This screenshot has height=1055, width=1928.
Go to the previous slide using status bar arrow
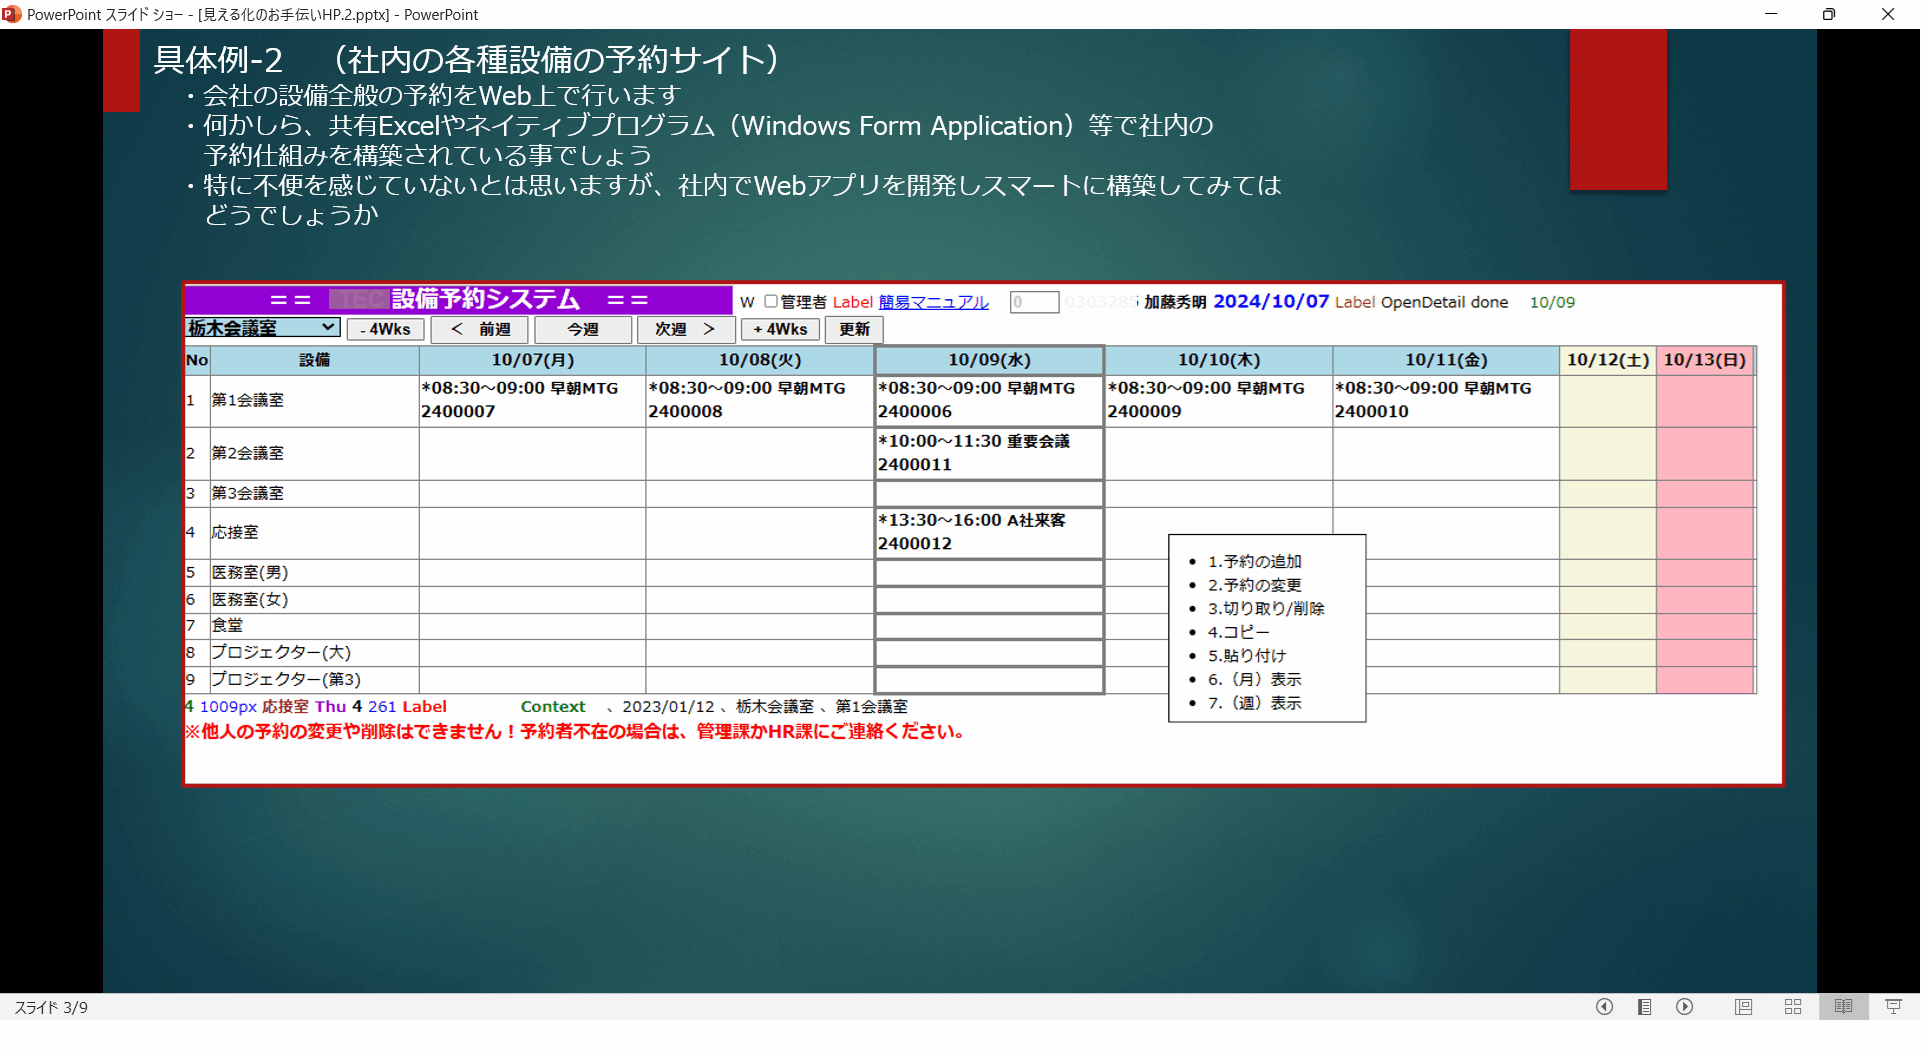1604,1007
